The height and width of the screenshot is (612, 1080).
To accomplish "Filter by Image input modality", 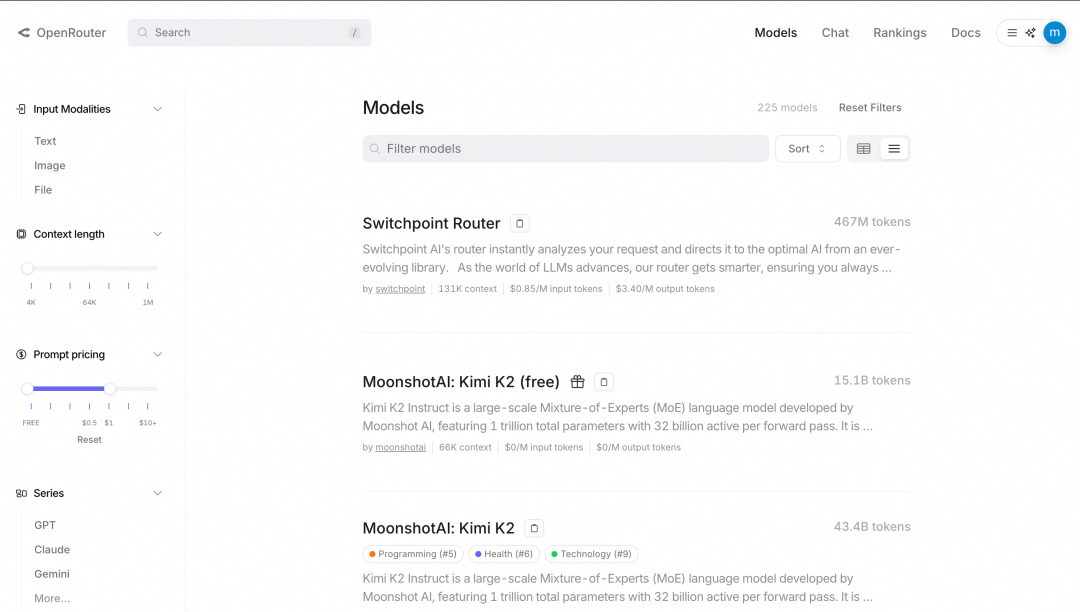I will pos(50,166).
